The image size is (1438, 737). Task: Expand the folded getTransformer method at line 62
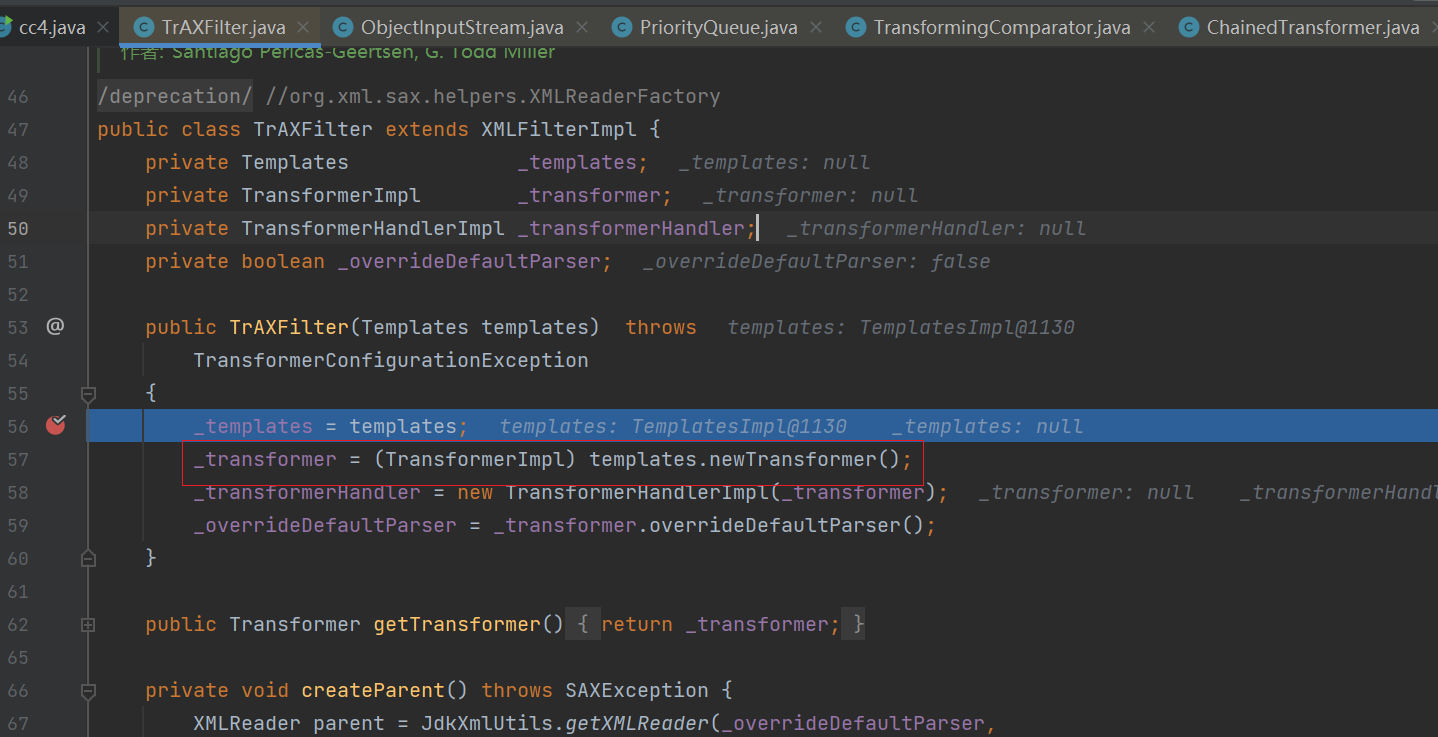click(88, 624)
